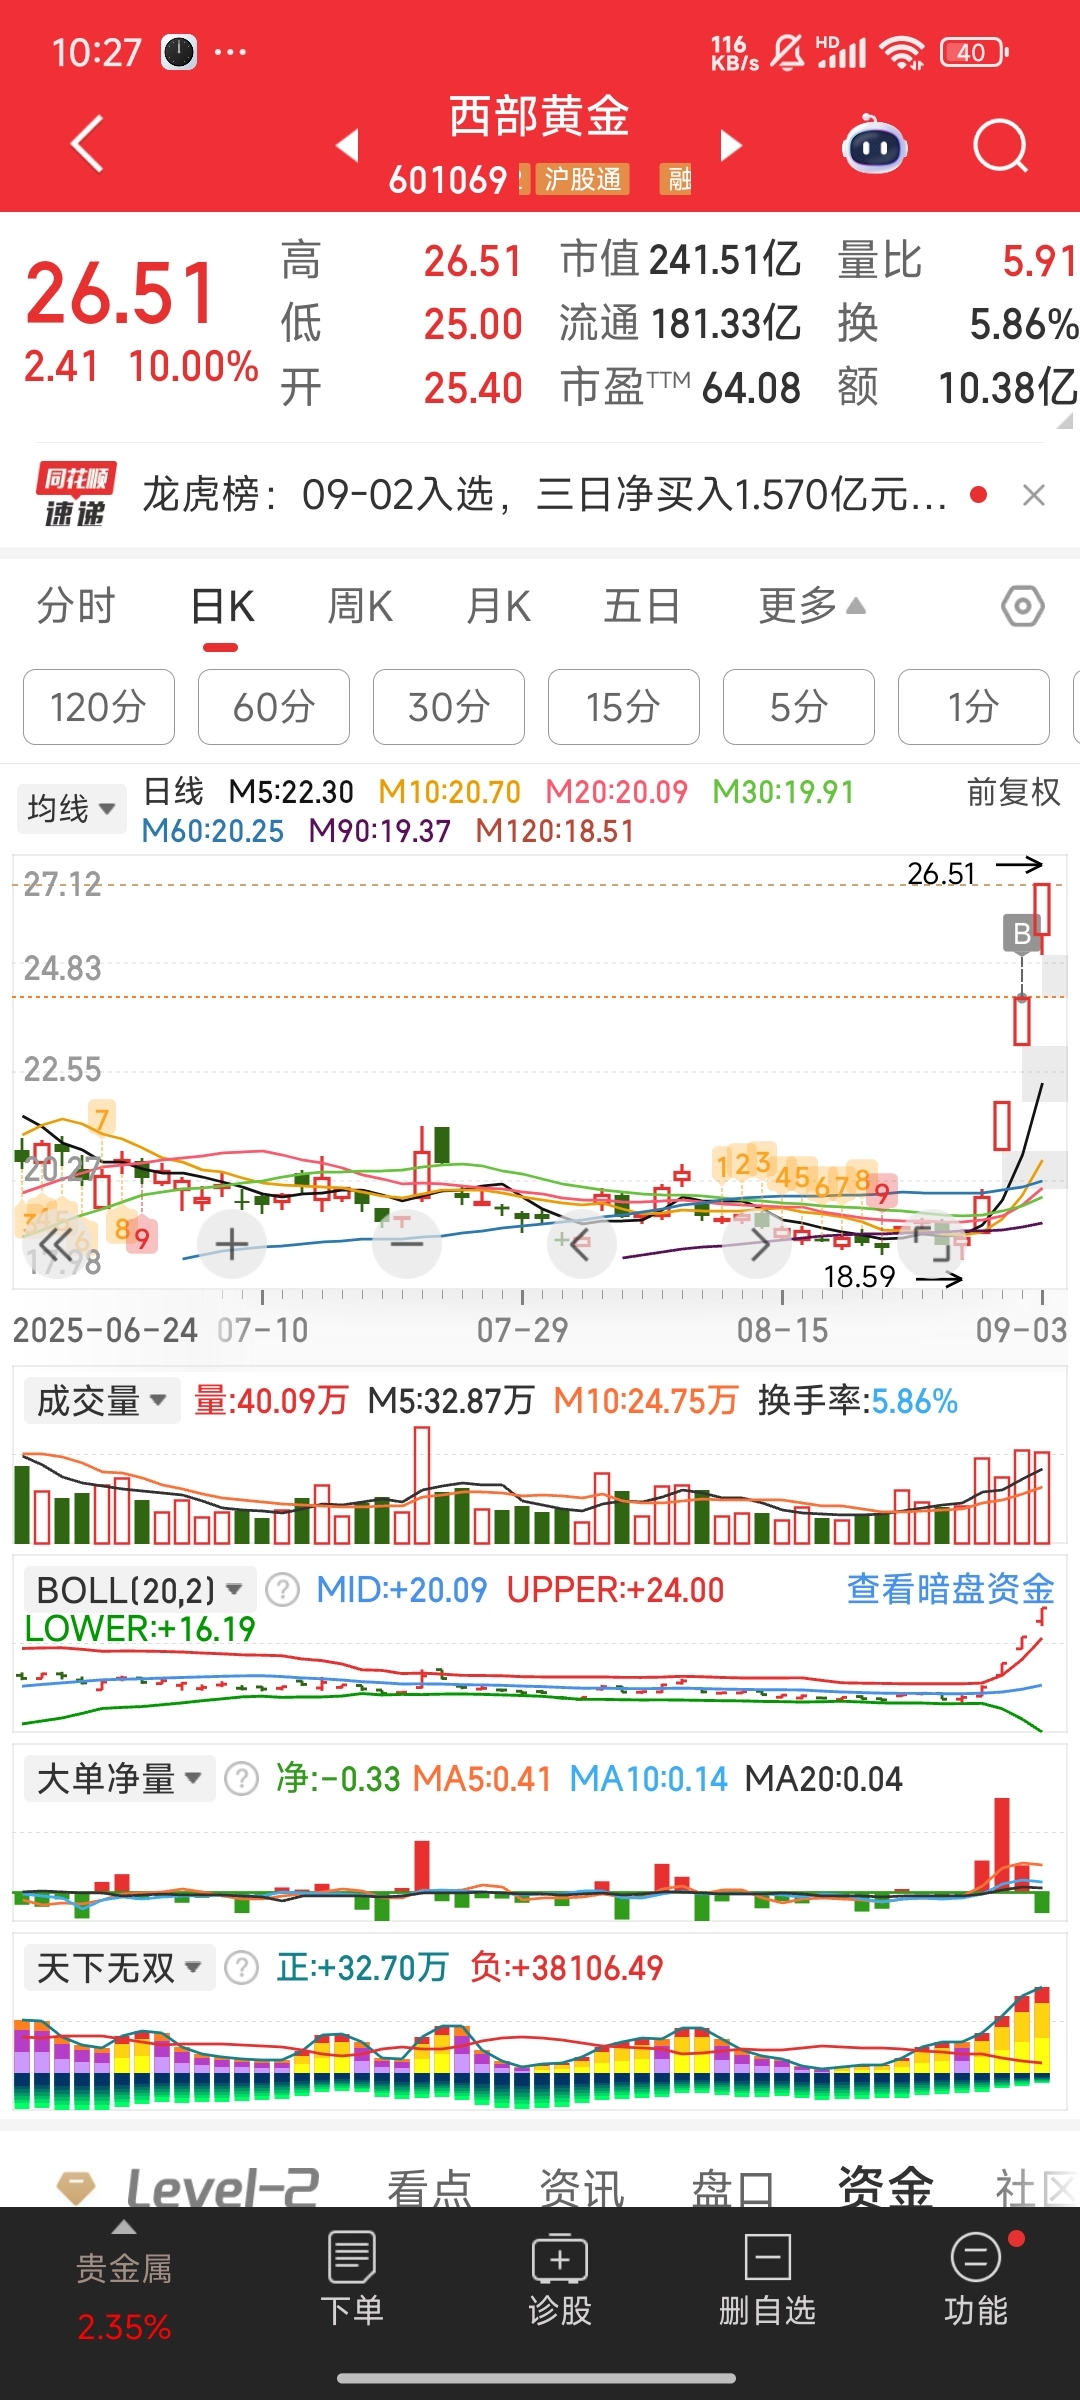This screenshot has width=1080, height=2400.
Task: Open 同花顺速递 news logo
Action: coord(76,494)
